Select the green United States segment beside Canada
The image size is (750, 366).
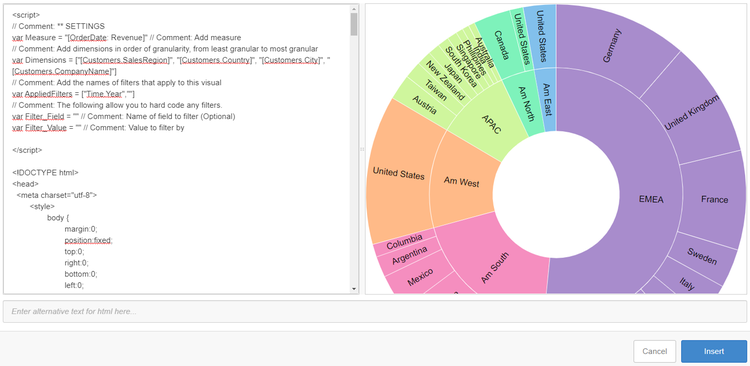click(522, 39)
